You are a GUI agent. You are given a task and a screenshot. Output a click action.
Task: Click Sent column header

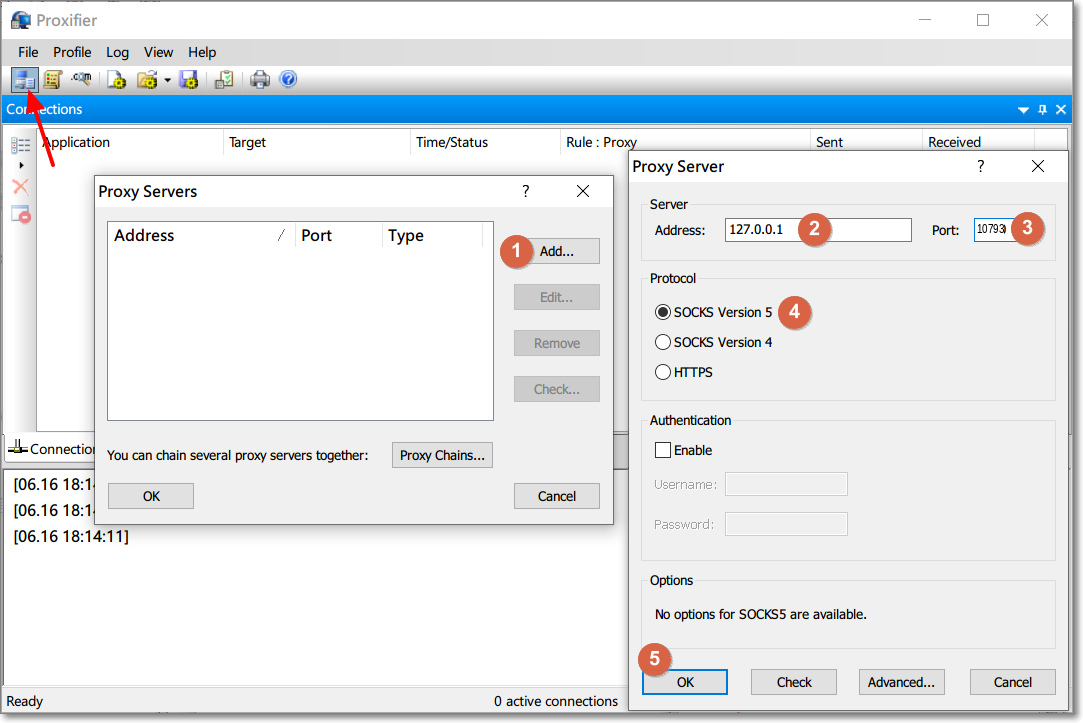coord(866,142)
